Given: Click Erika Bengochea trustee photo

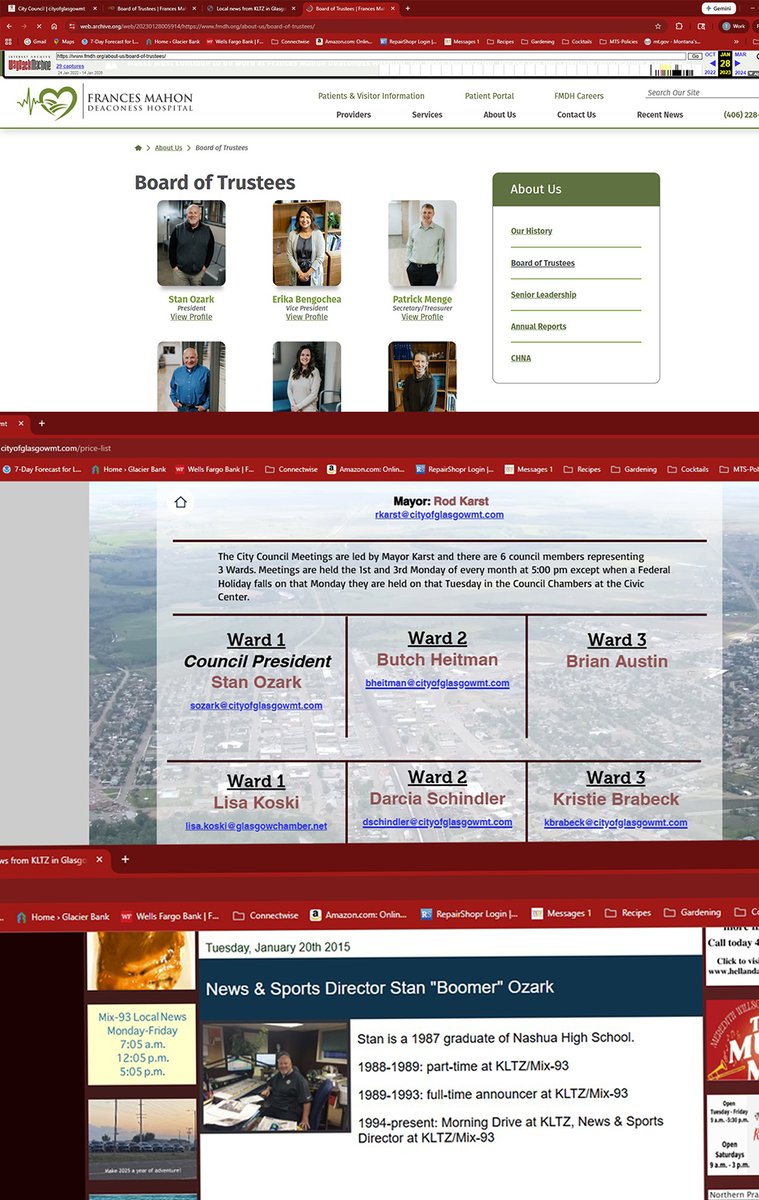Looking at the screenshot, I should click(307, 244).
